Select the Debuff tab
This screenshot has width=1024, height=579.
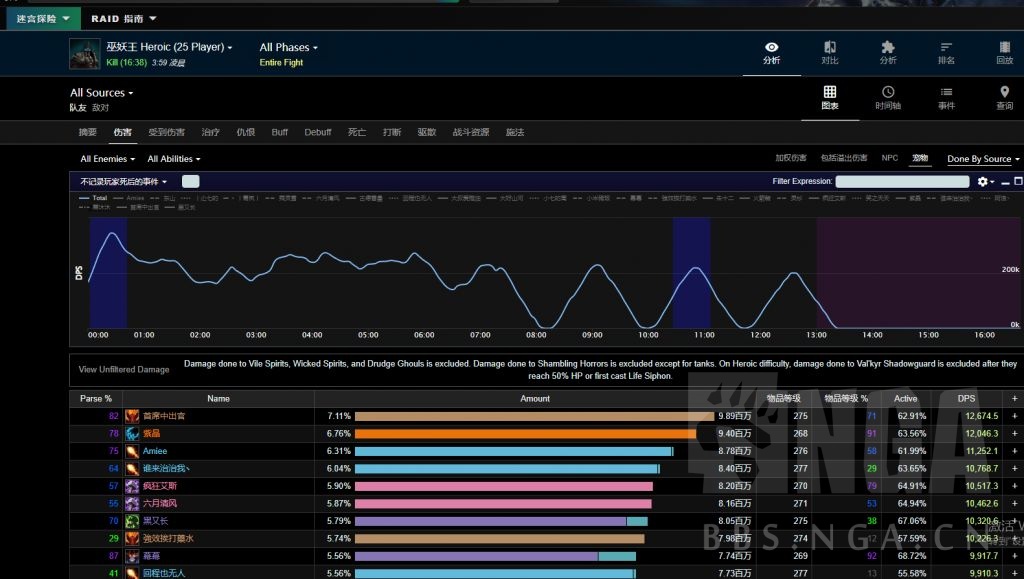[318, 132]
